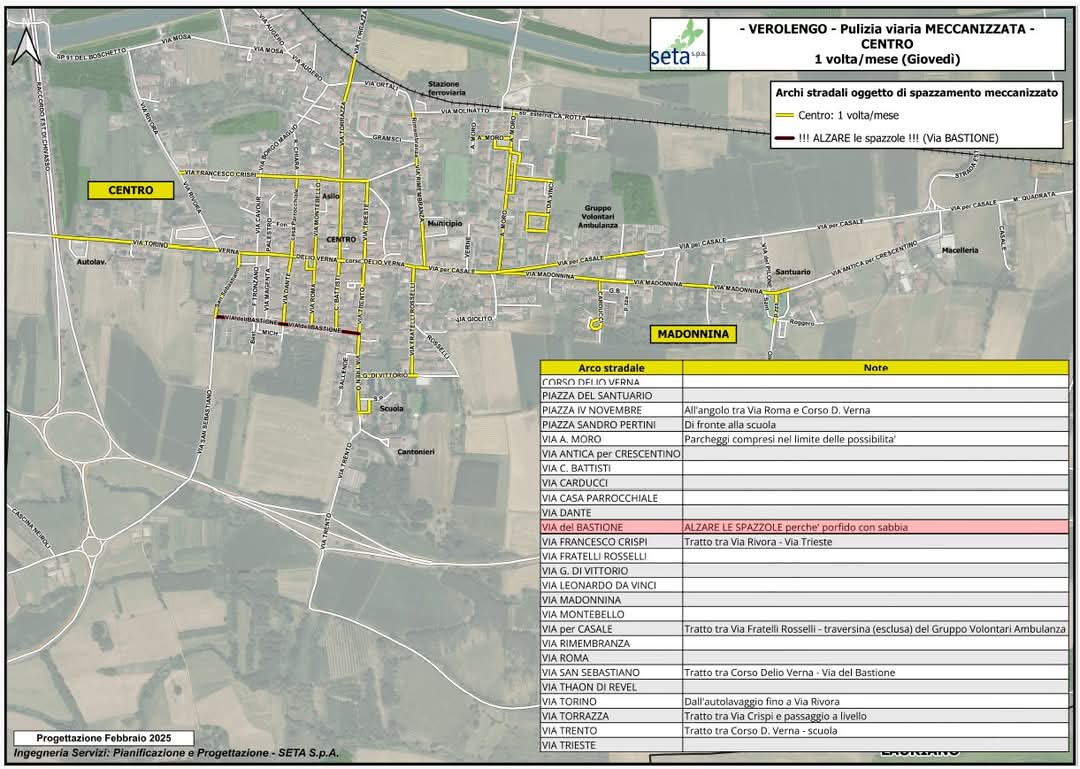Click the note 'Tratto tra Via Crispi e passaggio a livello'
Image resolution: width=1080 pixels, height=769 pixels.
click(x=776, y=717)
